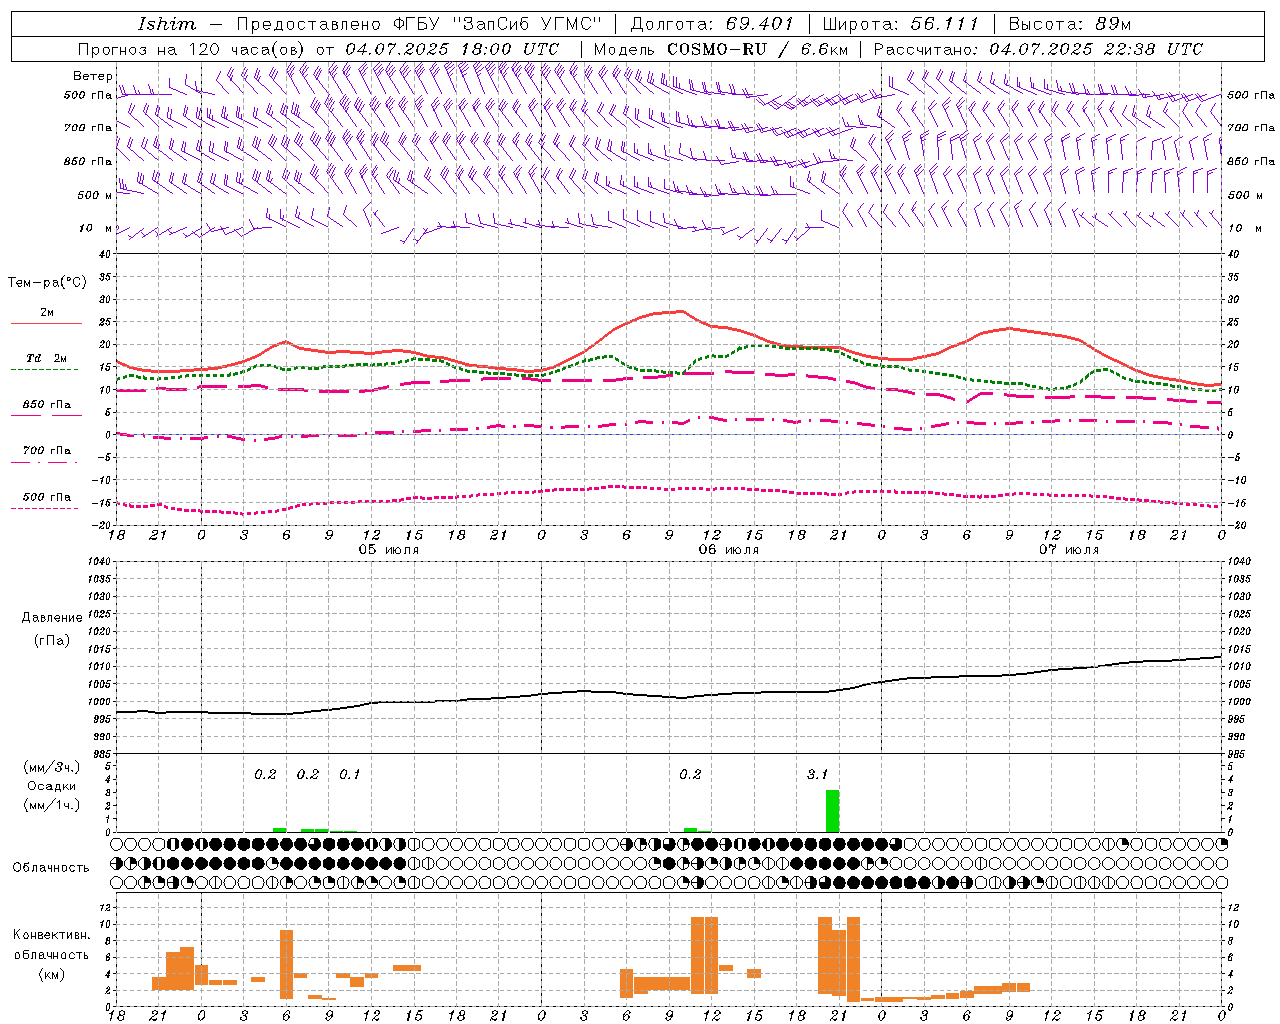Viewport: 1280px width, 1024px height.
Task: Click the '700 гПа' temperature legend label
Action: (47, 451)
